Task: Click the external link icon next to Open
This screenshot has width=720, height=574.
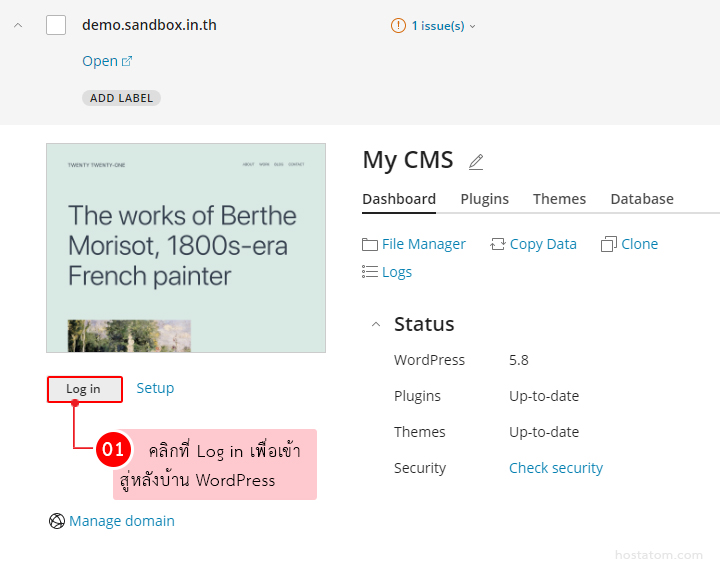Action: pyautogui.click(x=127, y=61)
